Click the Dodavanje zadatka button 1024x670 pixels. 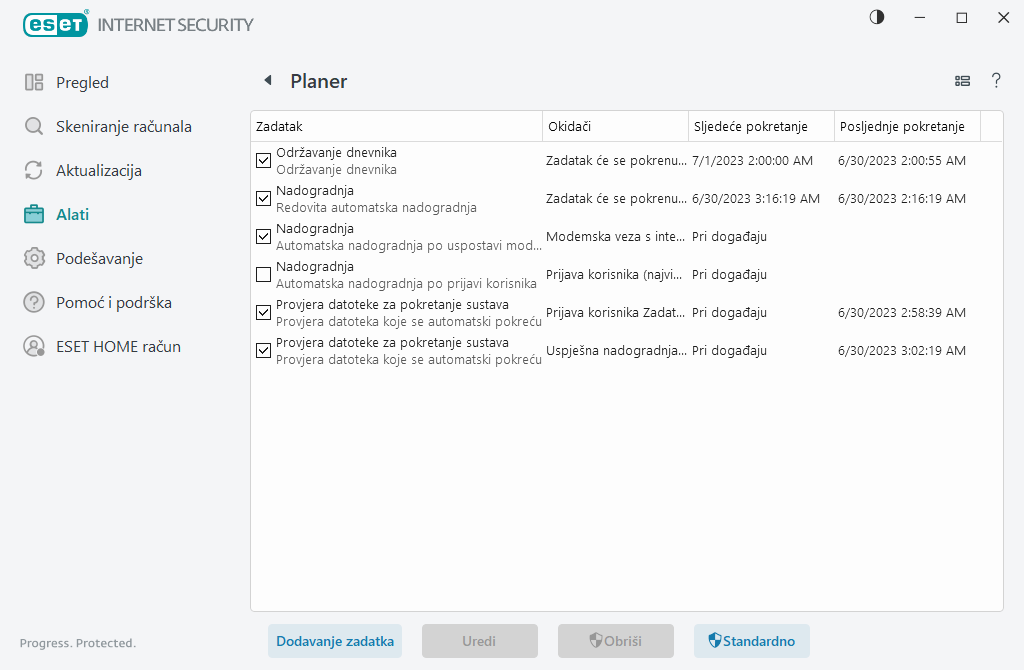[335, 641]
